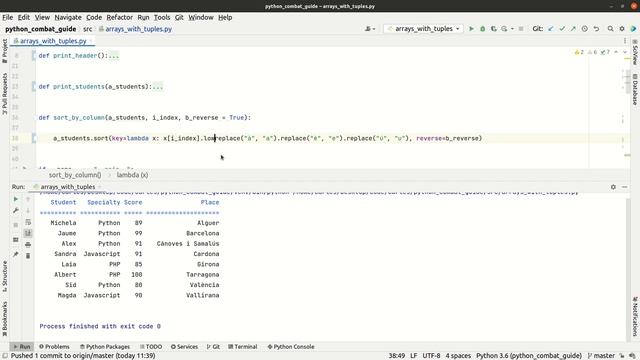640x360 pixels.
Task: Click the up arrow in the Run console
Action: [28, 199]
